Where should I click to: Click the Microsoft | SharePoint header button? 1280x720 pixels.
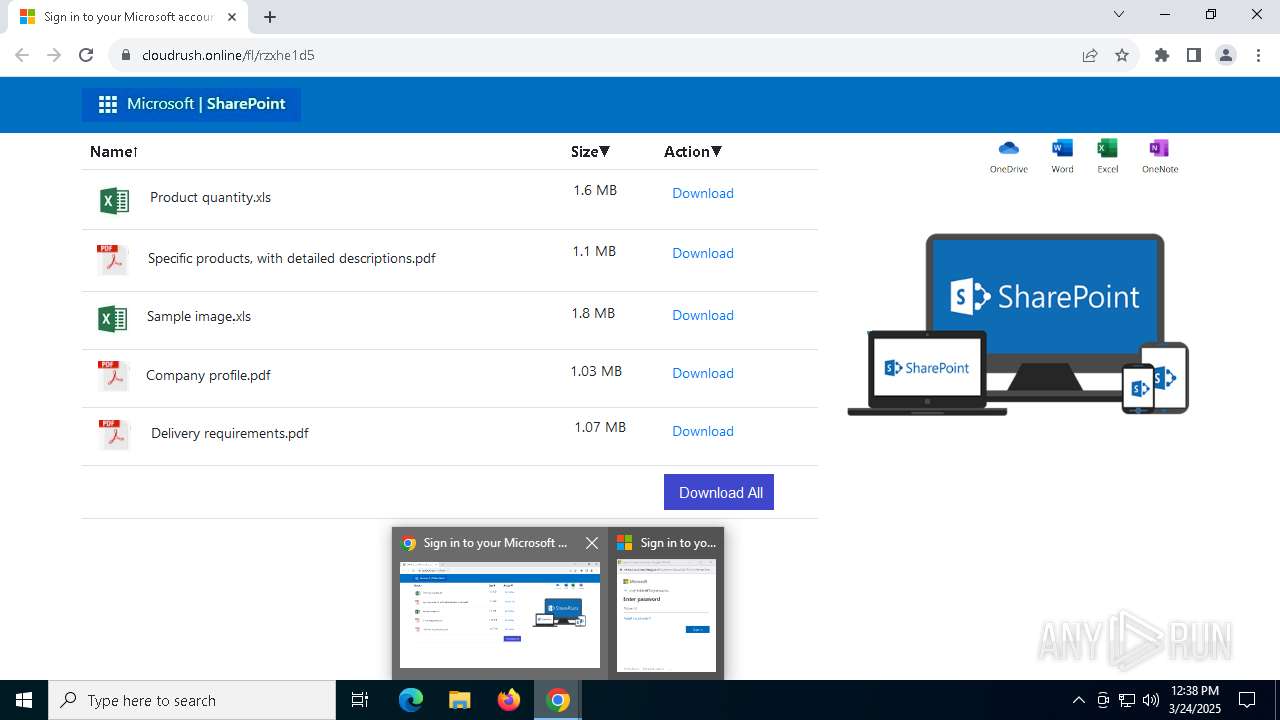(x=191, y=104)
